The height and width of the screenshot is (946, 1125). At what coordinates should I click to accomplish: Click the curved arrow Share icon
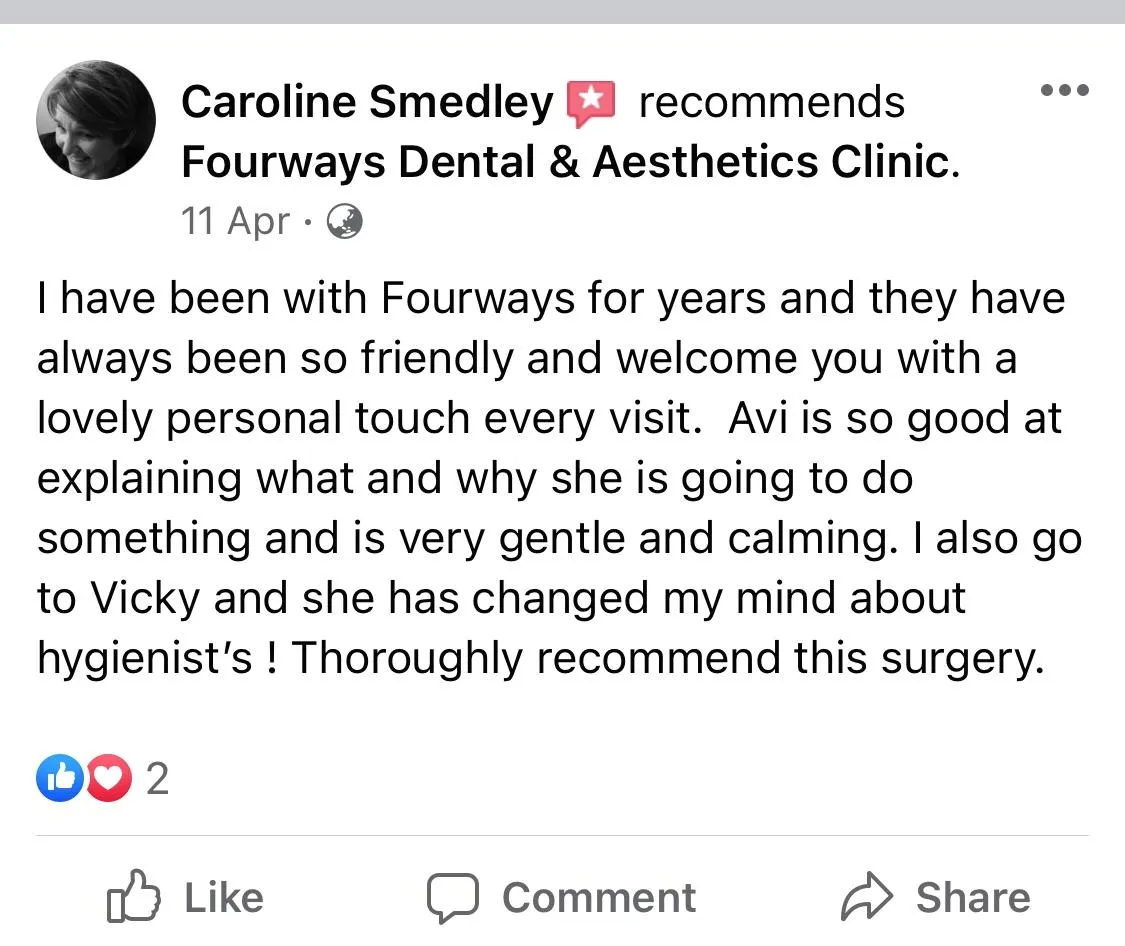tap(867, 896)
